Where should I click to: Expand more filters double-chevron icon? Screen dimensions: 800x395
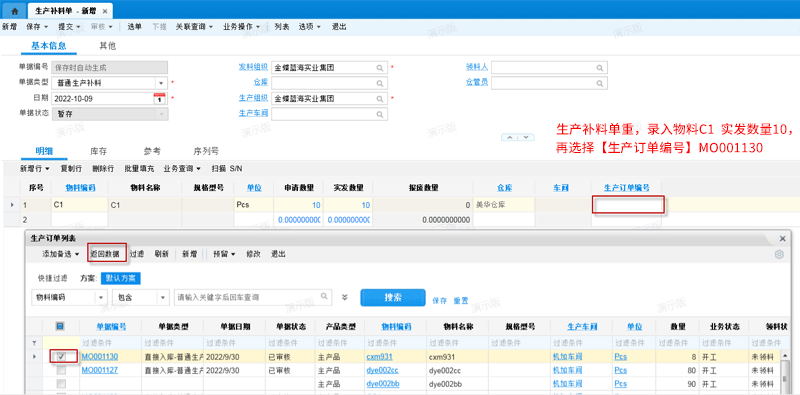344,298
